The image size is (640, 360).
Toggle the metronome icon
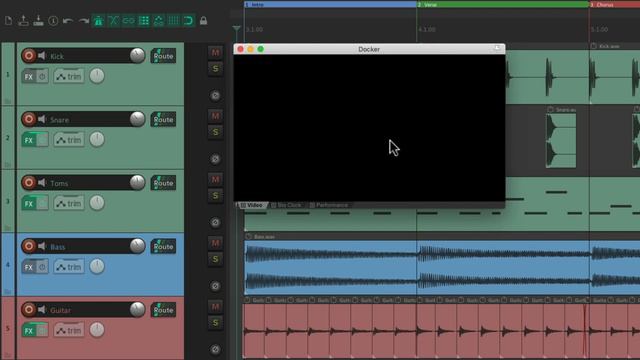pos(98,20)
